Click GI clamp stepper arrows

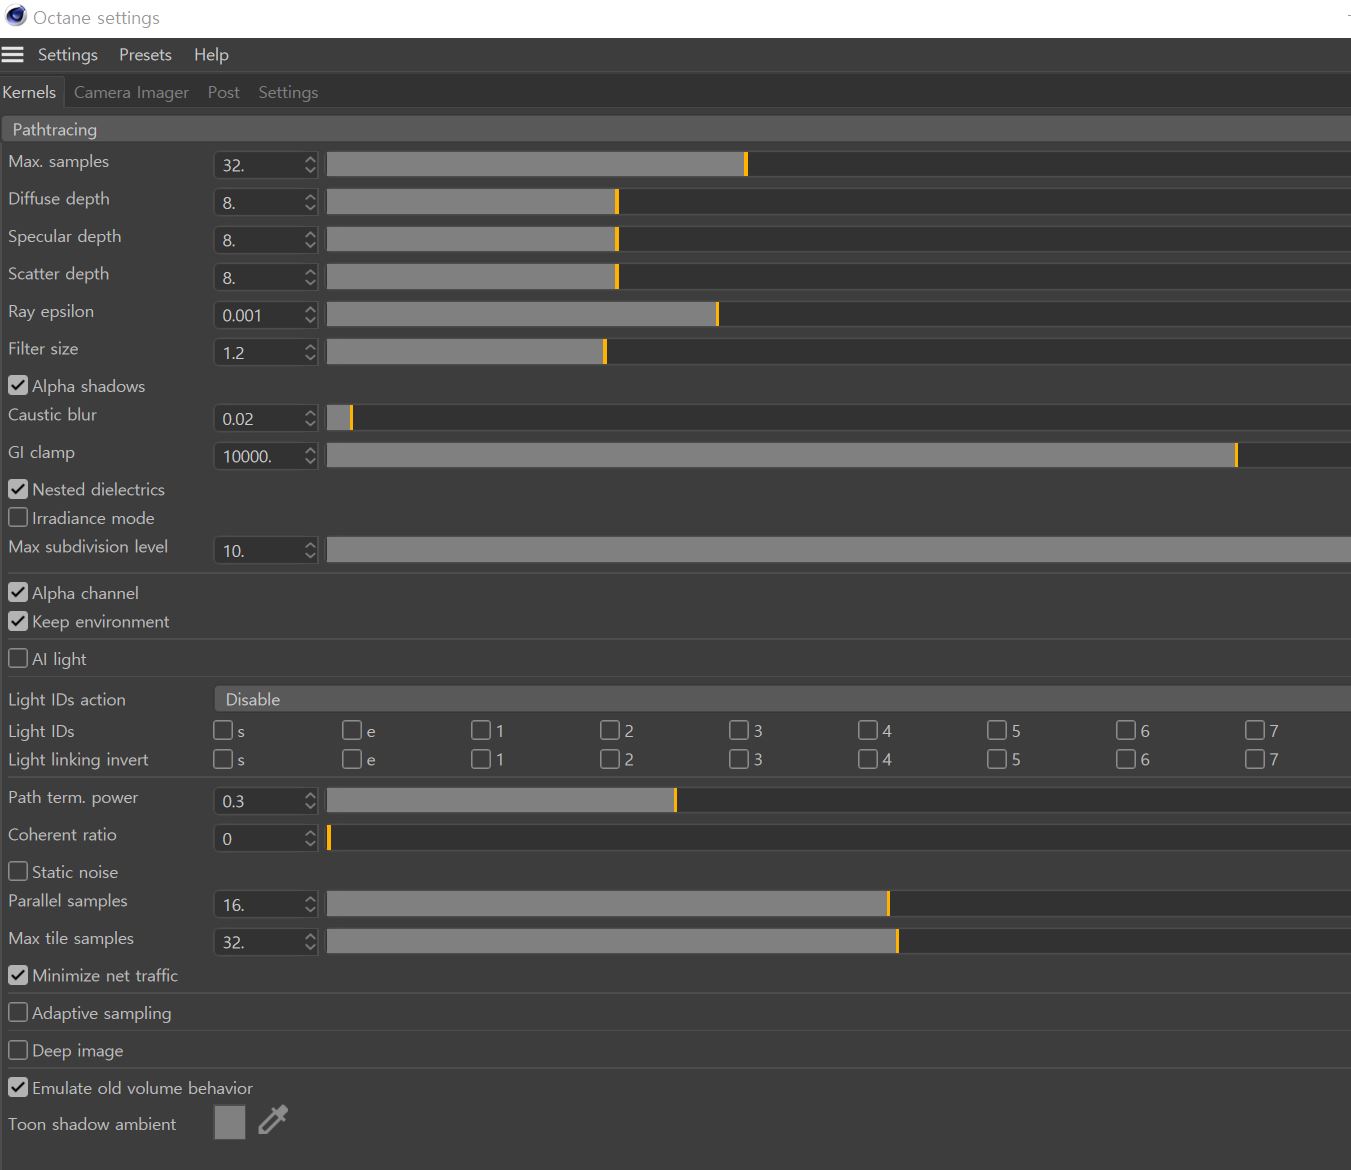pos(310,455)
